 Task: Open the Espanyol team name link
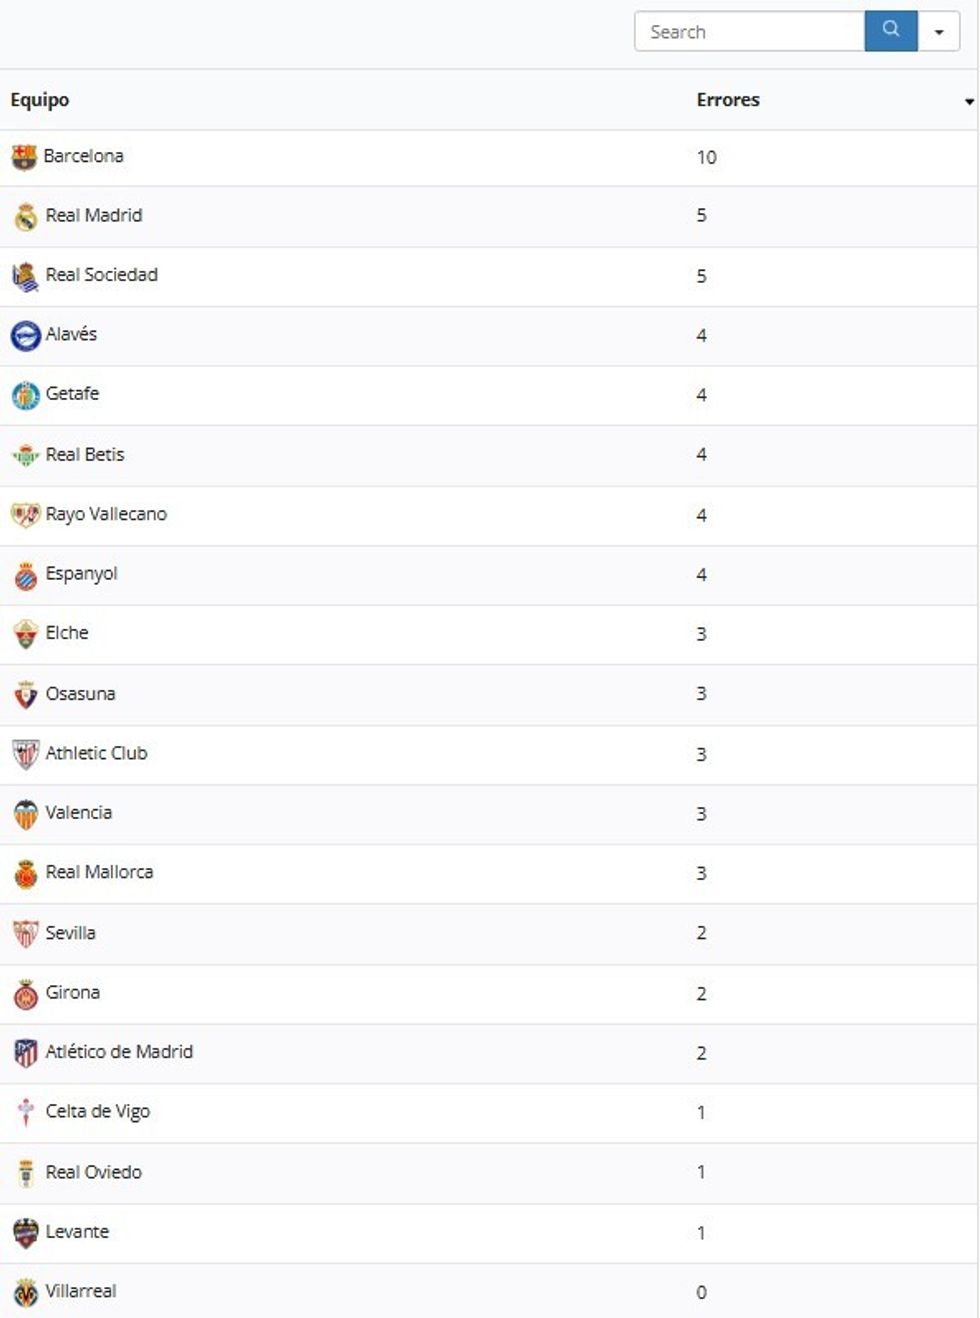pos(81,574)
